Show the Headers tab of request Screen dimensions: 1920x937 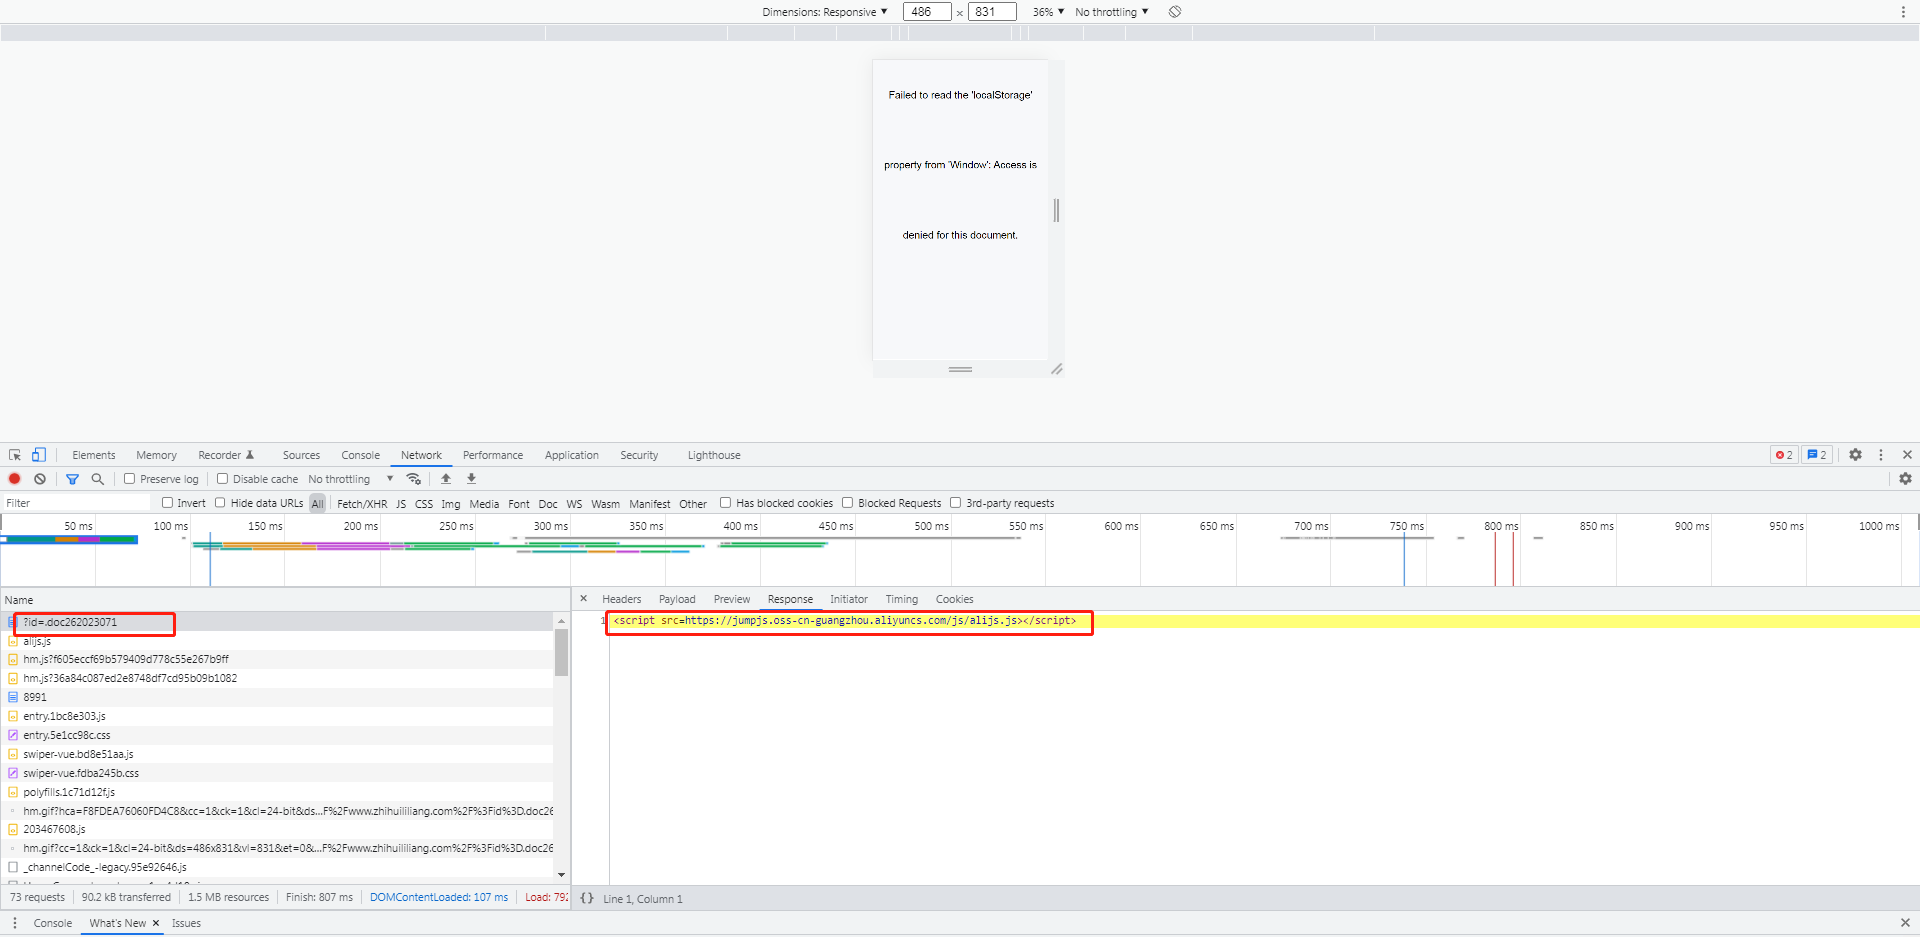pyautogui.click(x=622, y=599)
